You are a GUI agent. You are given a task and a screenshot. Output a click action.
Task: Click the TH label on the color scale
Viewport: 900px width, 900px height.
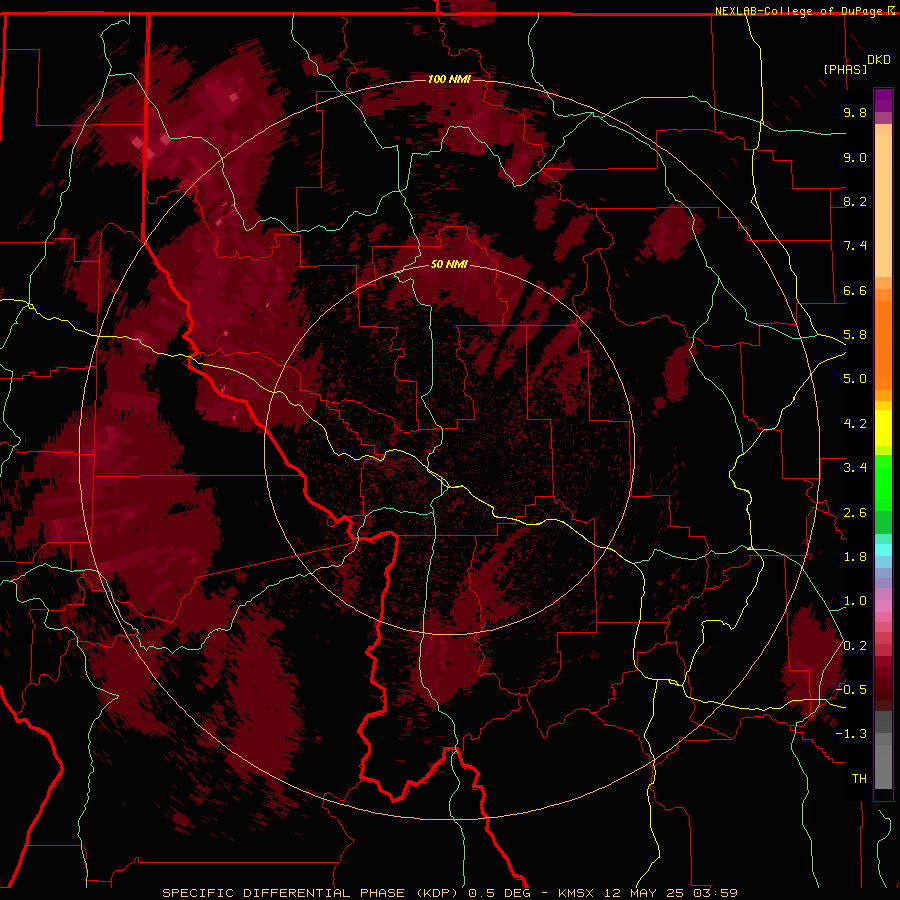point(859,779)
